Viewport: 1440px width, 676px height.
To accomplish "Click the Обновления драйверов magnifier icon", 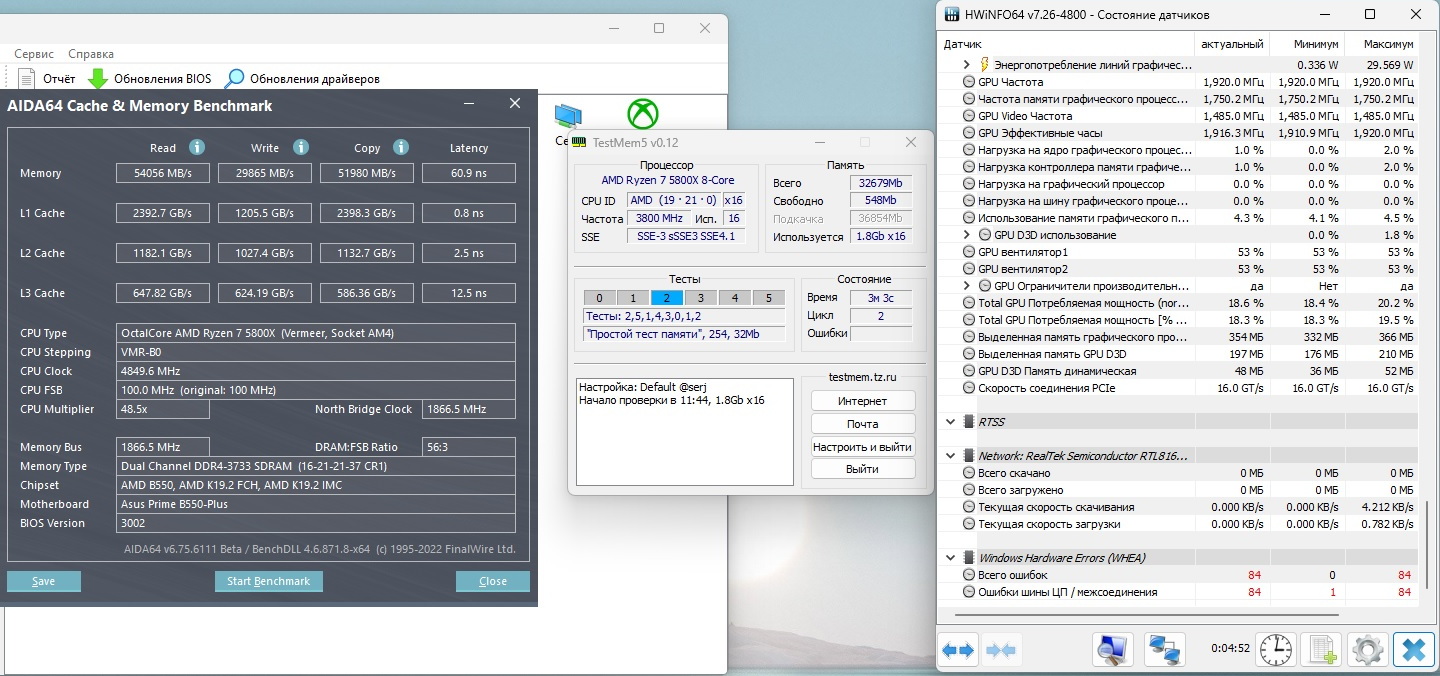I will pos(235,78).
